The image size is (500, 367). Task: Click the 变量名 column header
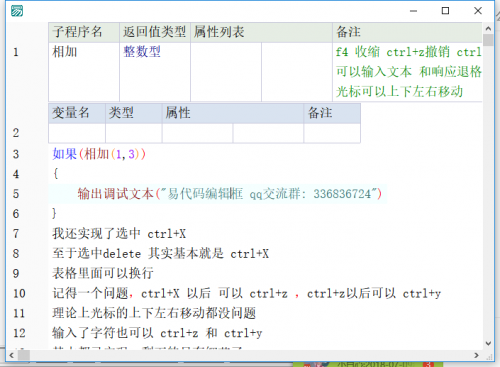click(x=77, y=113)
